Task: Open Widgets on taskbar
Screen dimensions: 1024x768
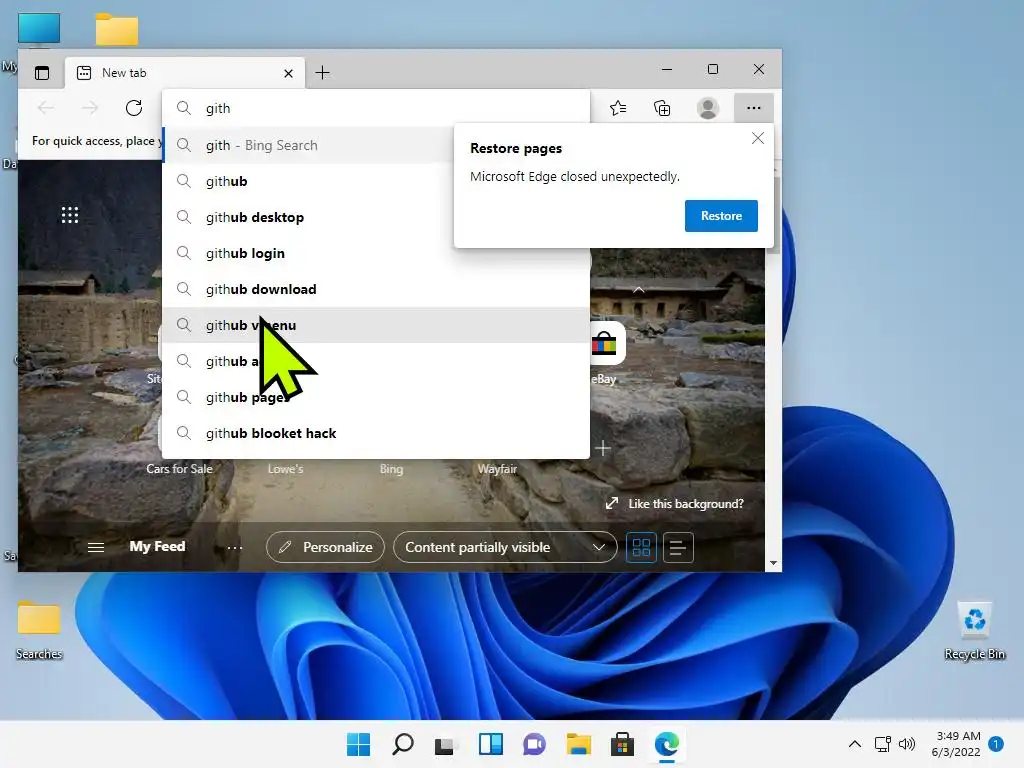Action: pyautogui.click(x=490, y=744)
